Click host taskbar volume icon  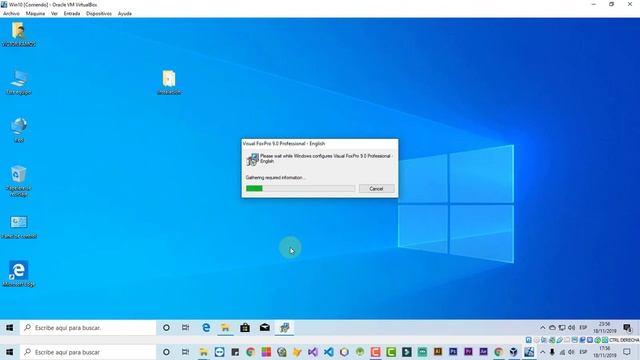pyautogui.click(x=571, y=352)
